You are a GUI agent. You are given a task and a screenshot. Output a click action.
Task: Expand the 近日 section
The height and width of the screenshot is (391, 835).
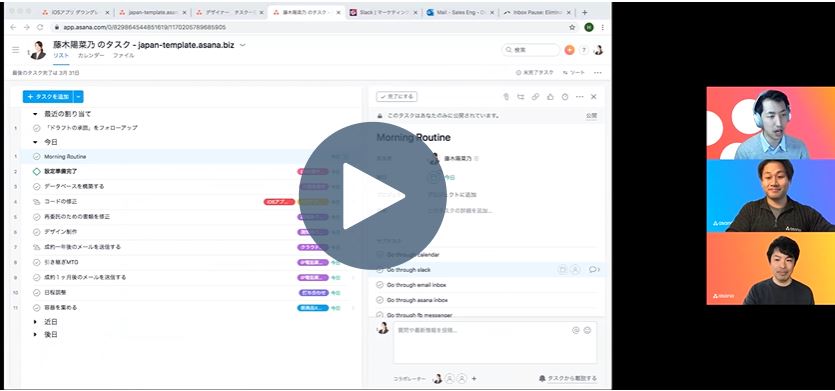coord(35,322)
